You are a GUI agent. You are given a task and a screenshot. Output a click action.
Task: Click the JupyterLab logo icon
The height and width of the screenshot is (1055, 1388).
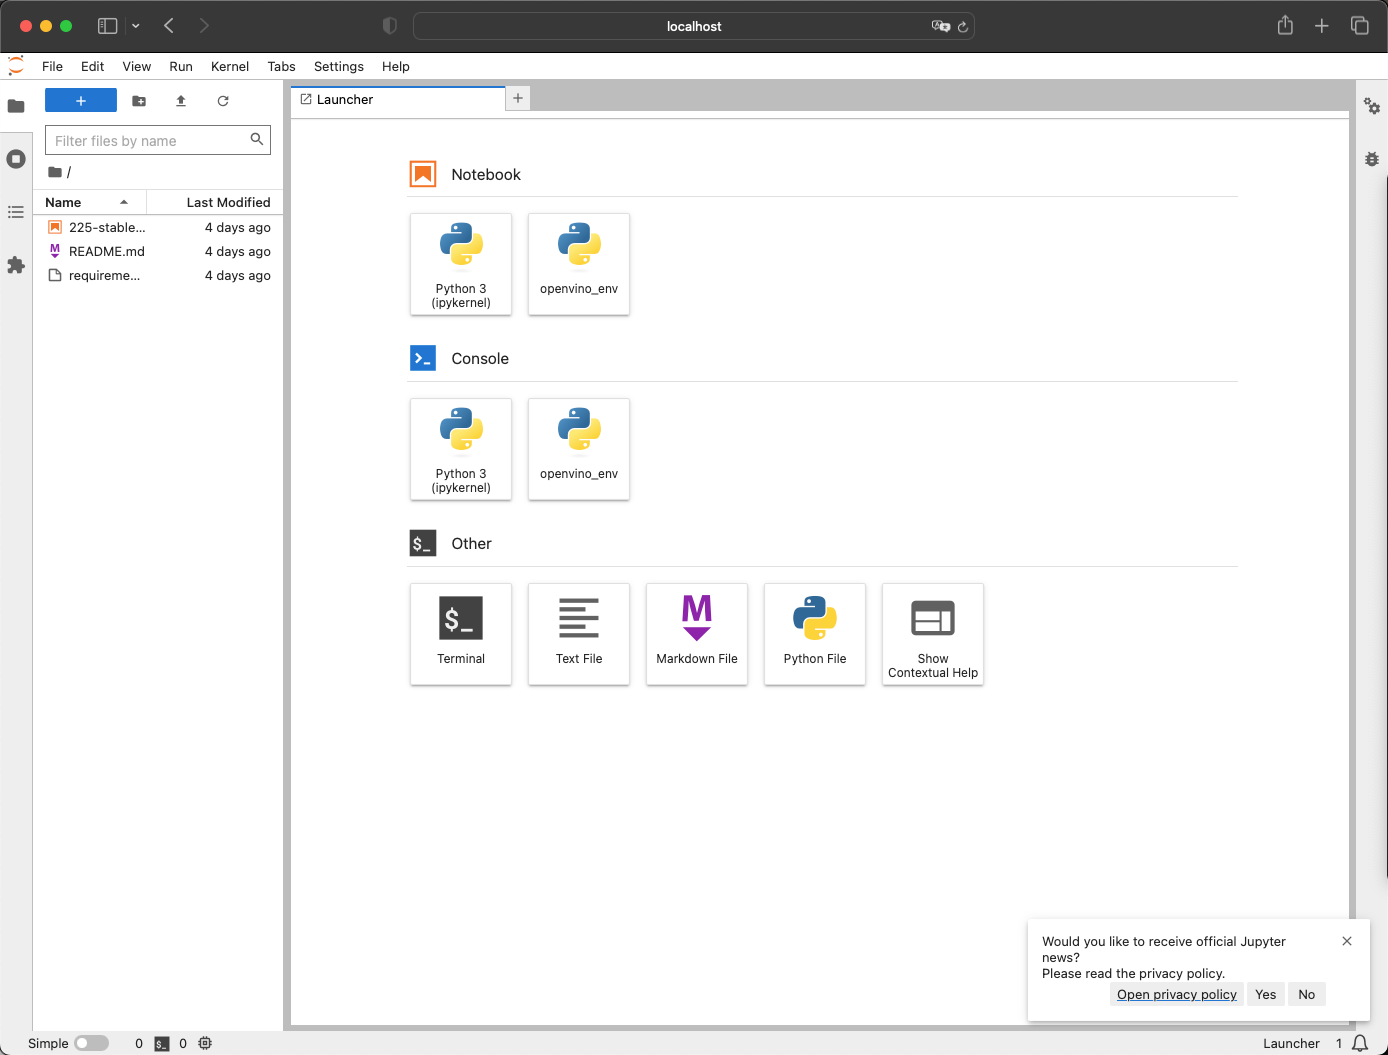coord(16,66)
